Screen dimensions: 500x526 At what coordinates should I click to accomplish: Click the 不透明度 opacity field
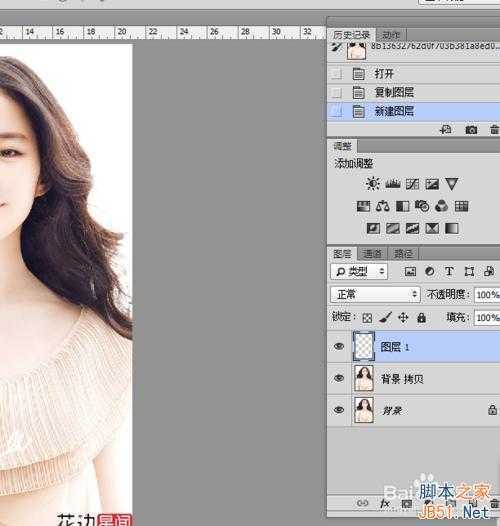pyautogui.click(x=487, y=295)
